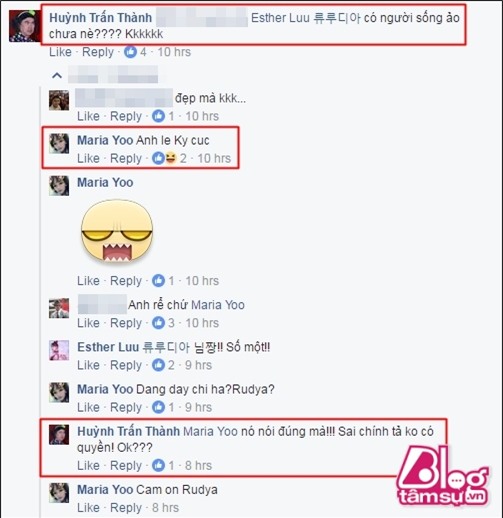The image size is (503, 518).
Task: Collapse replies with the chevron arrow
Action: (x=57, y=76)
